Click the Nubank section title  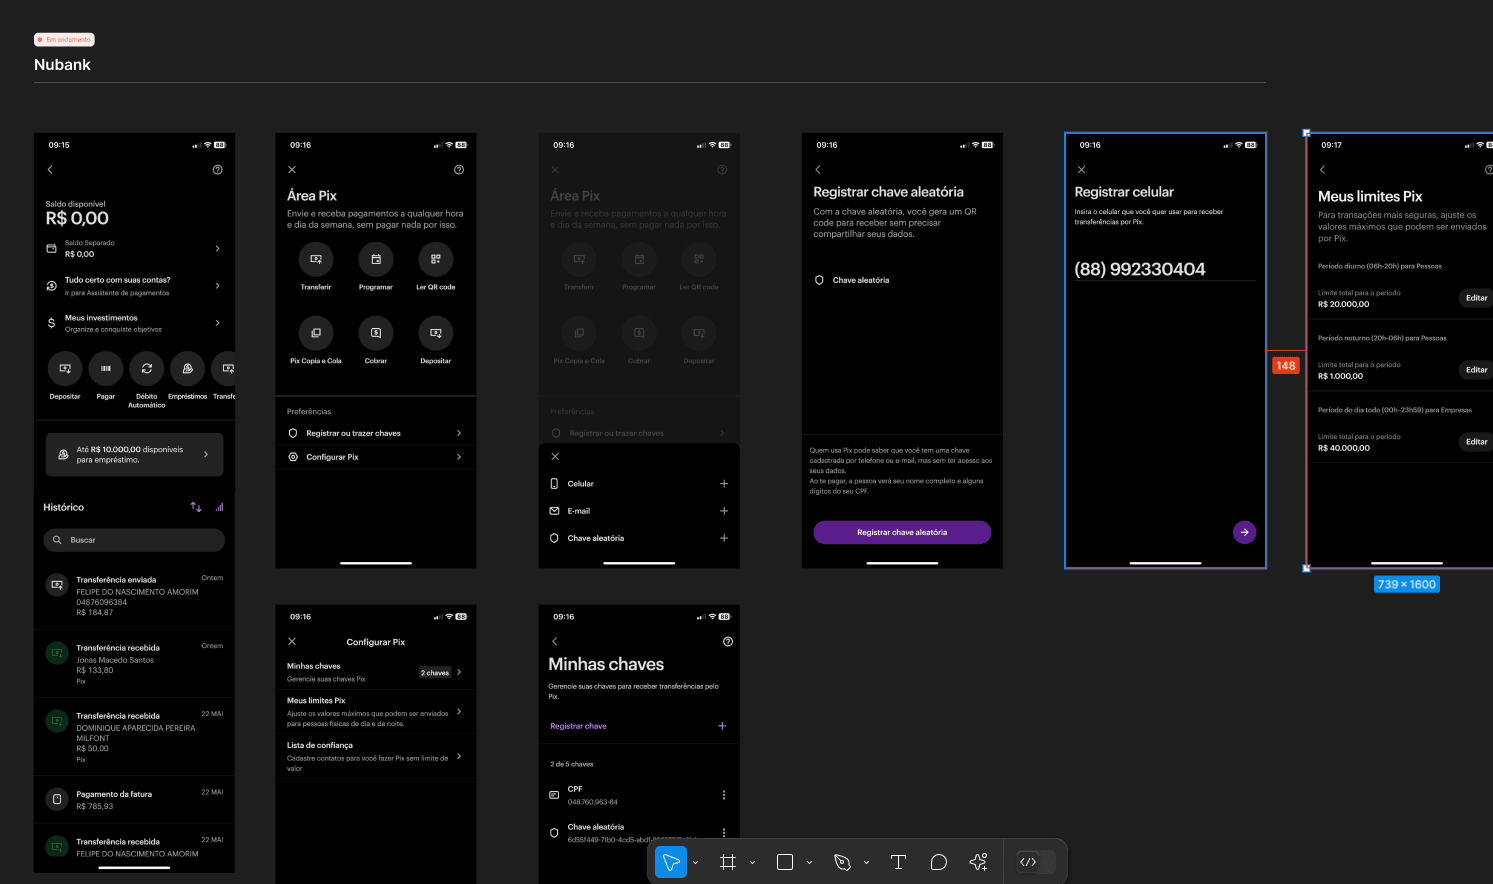click(x=62, y=65)
